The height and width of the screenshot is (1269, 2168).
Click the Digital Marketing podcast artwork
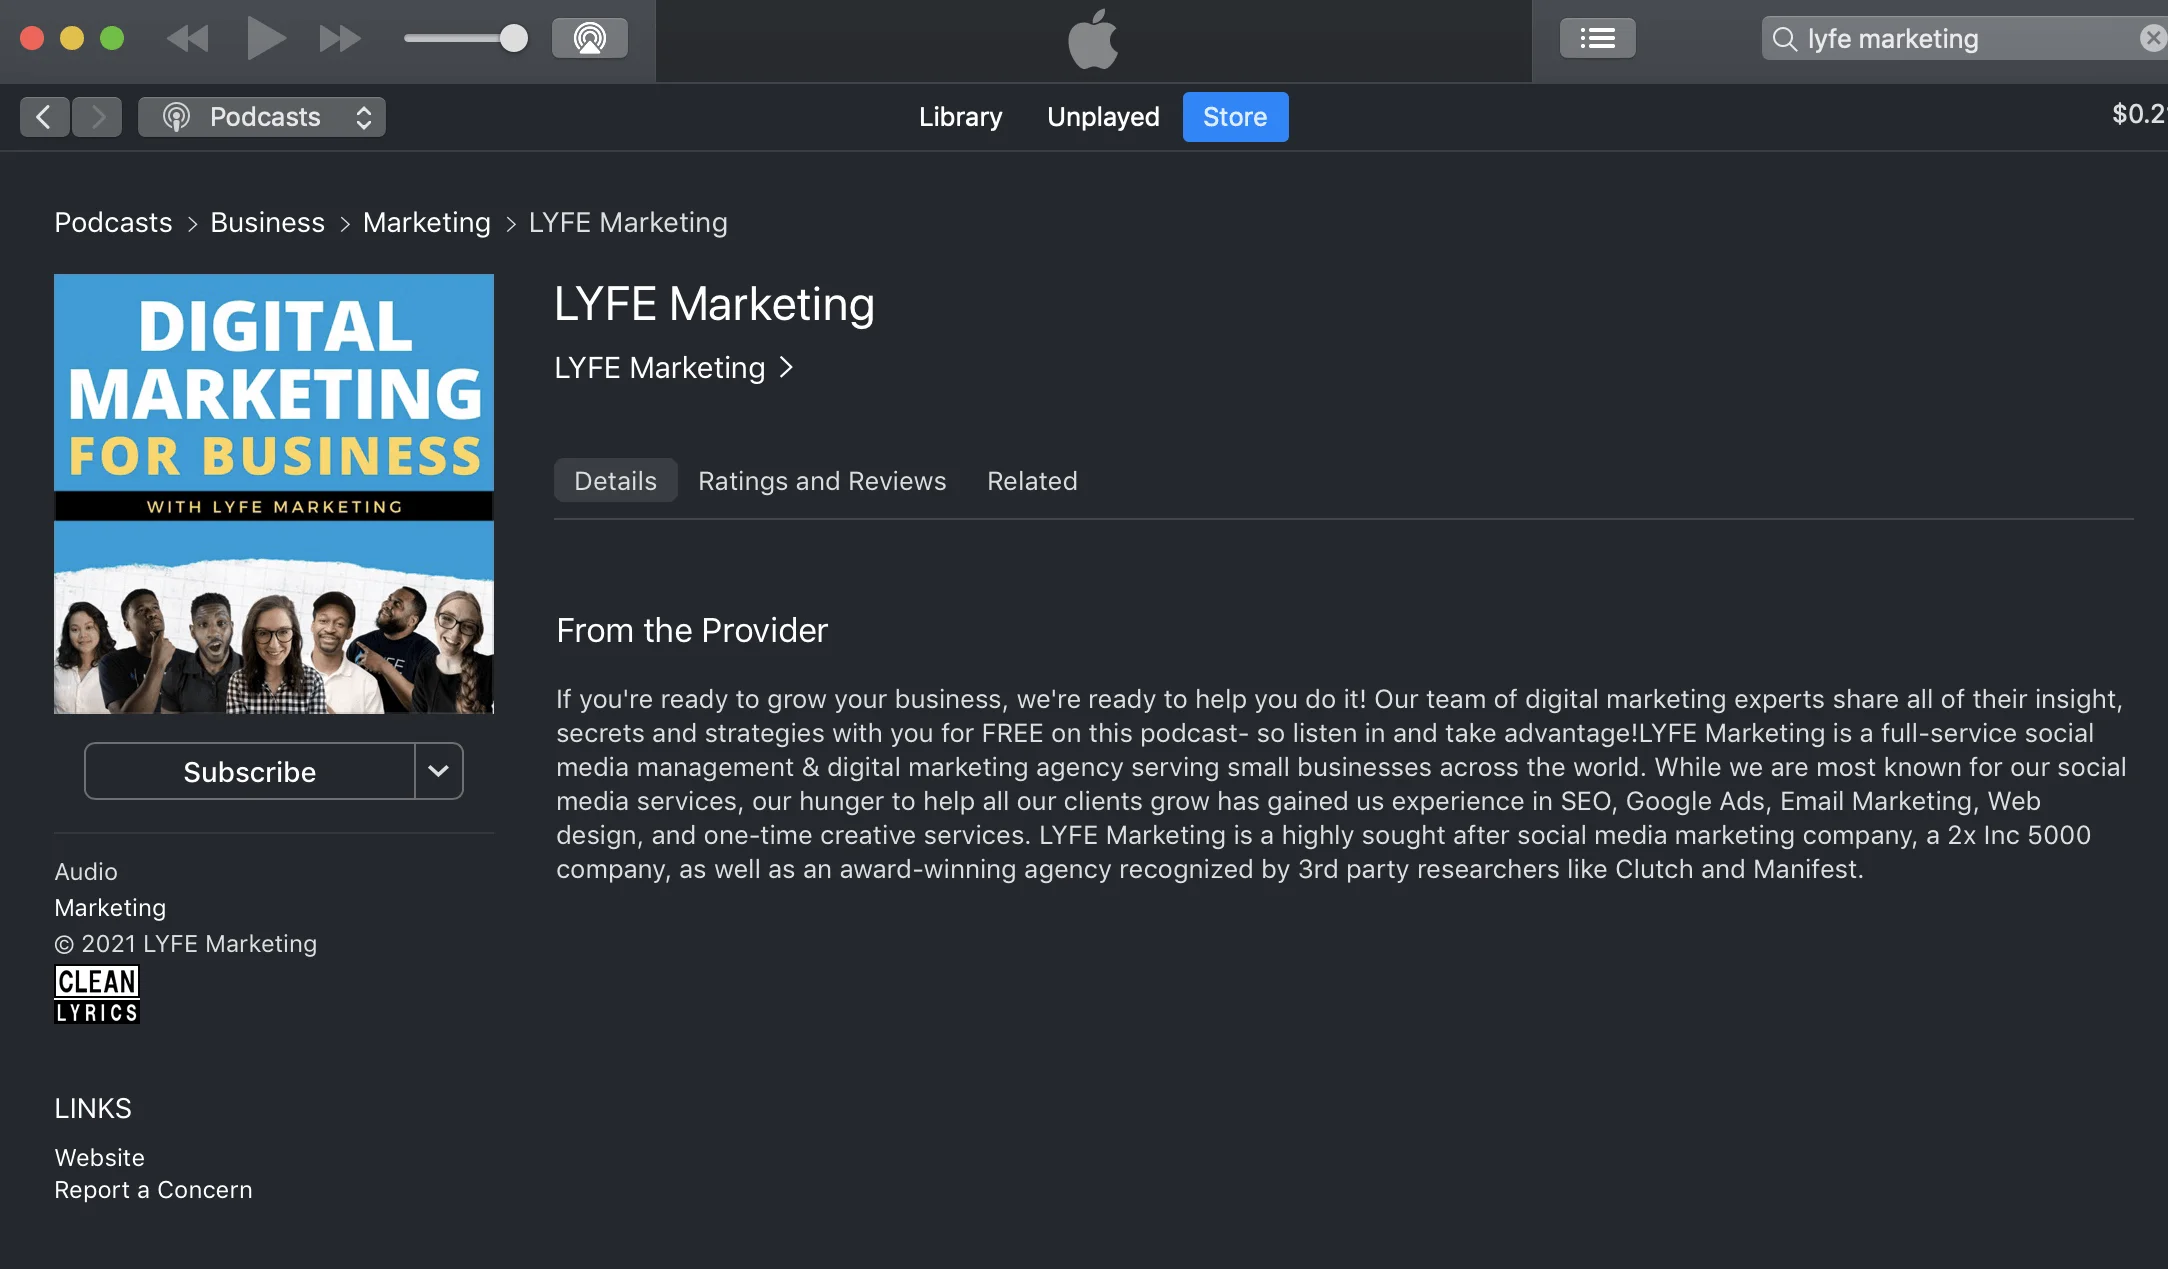click(x=273, y=494)
